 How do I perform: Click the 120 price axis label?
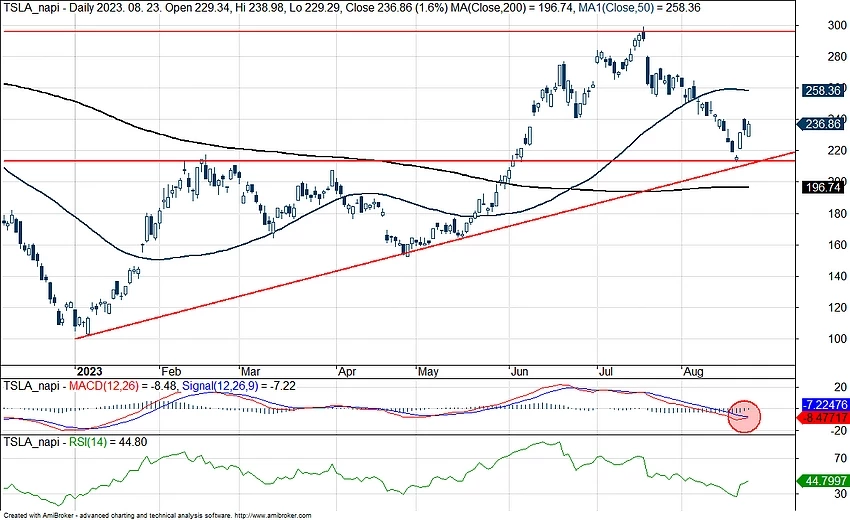pos(838,307)
